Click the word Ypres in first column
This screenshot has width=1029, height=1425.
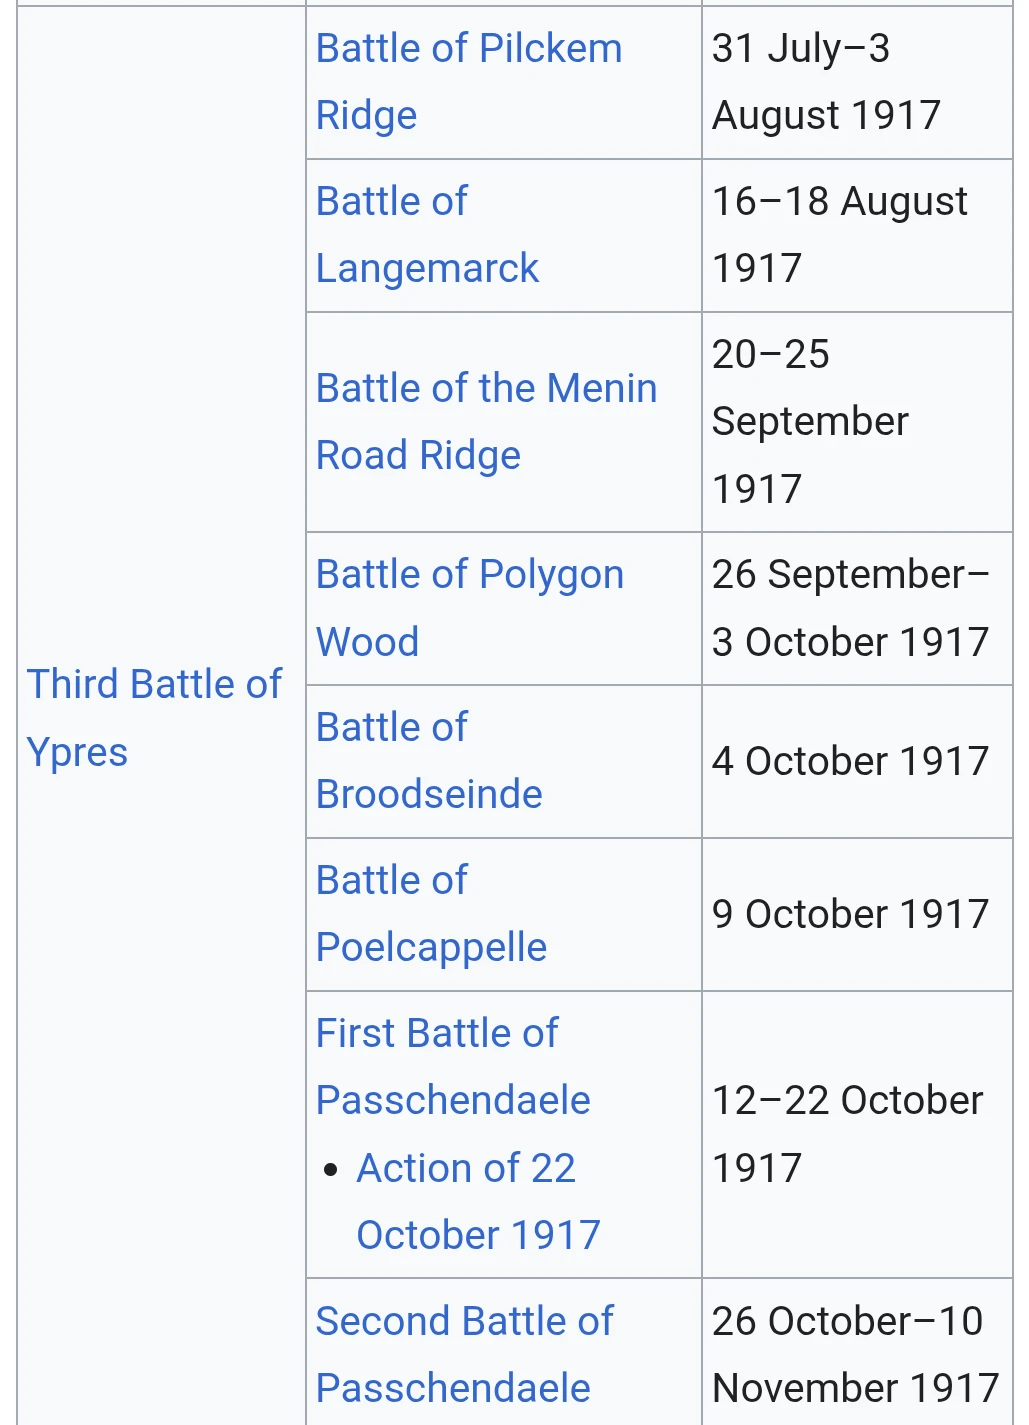77,752
